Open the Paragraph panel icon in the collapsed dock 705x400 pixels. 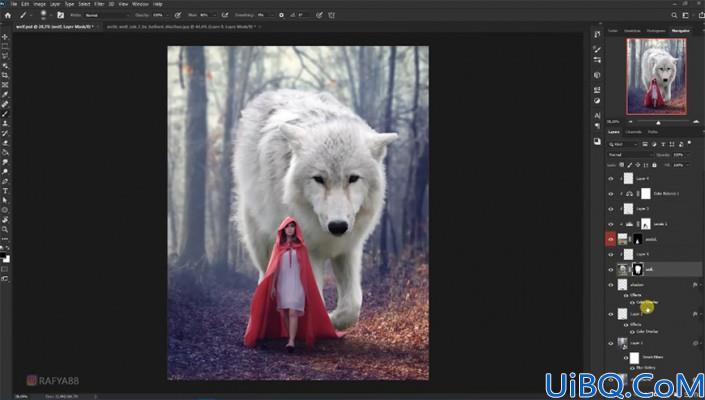[597, 126]
